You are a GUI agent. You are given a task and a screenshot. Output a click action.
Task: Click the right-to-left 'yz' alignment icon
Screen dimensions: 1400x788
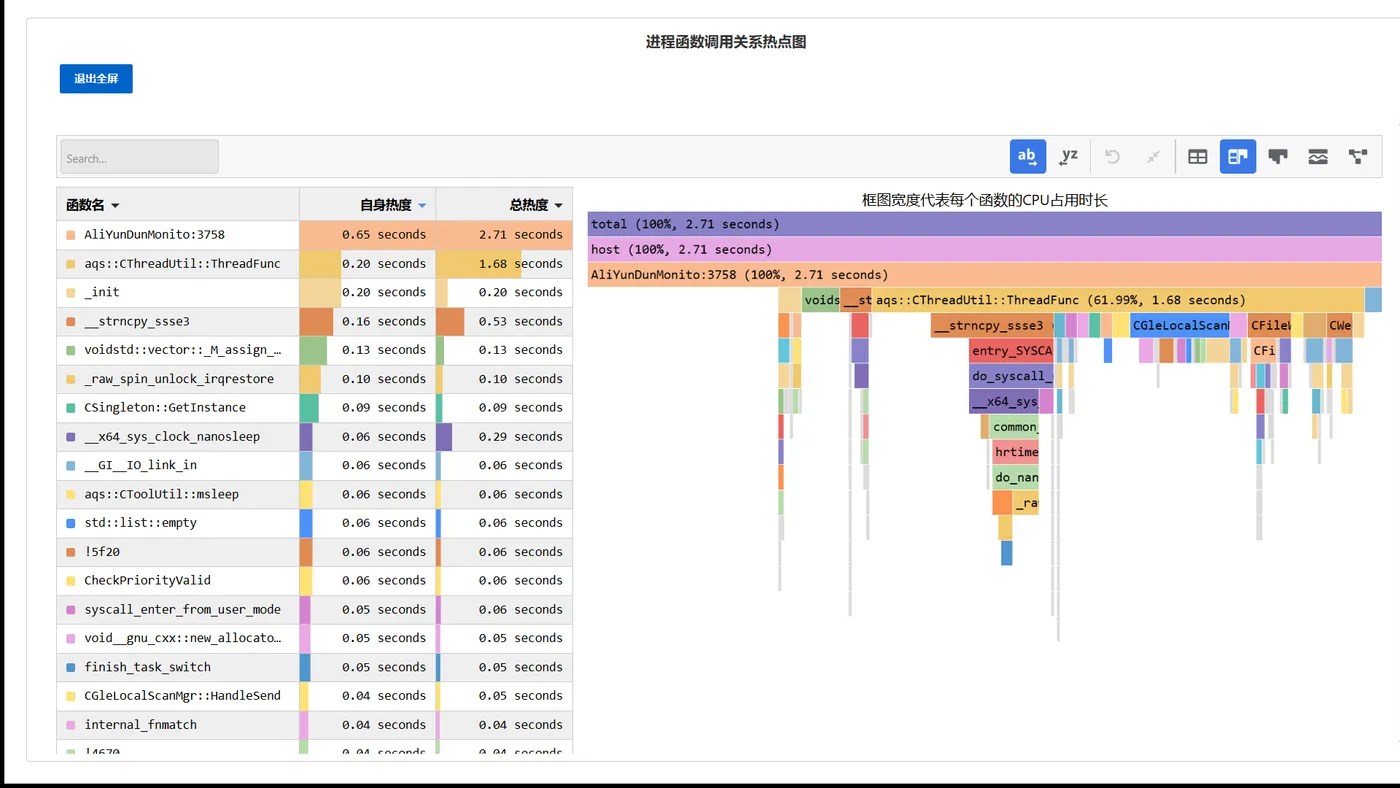(1069, 156)
